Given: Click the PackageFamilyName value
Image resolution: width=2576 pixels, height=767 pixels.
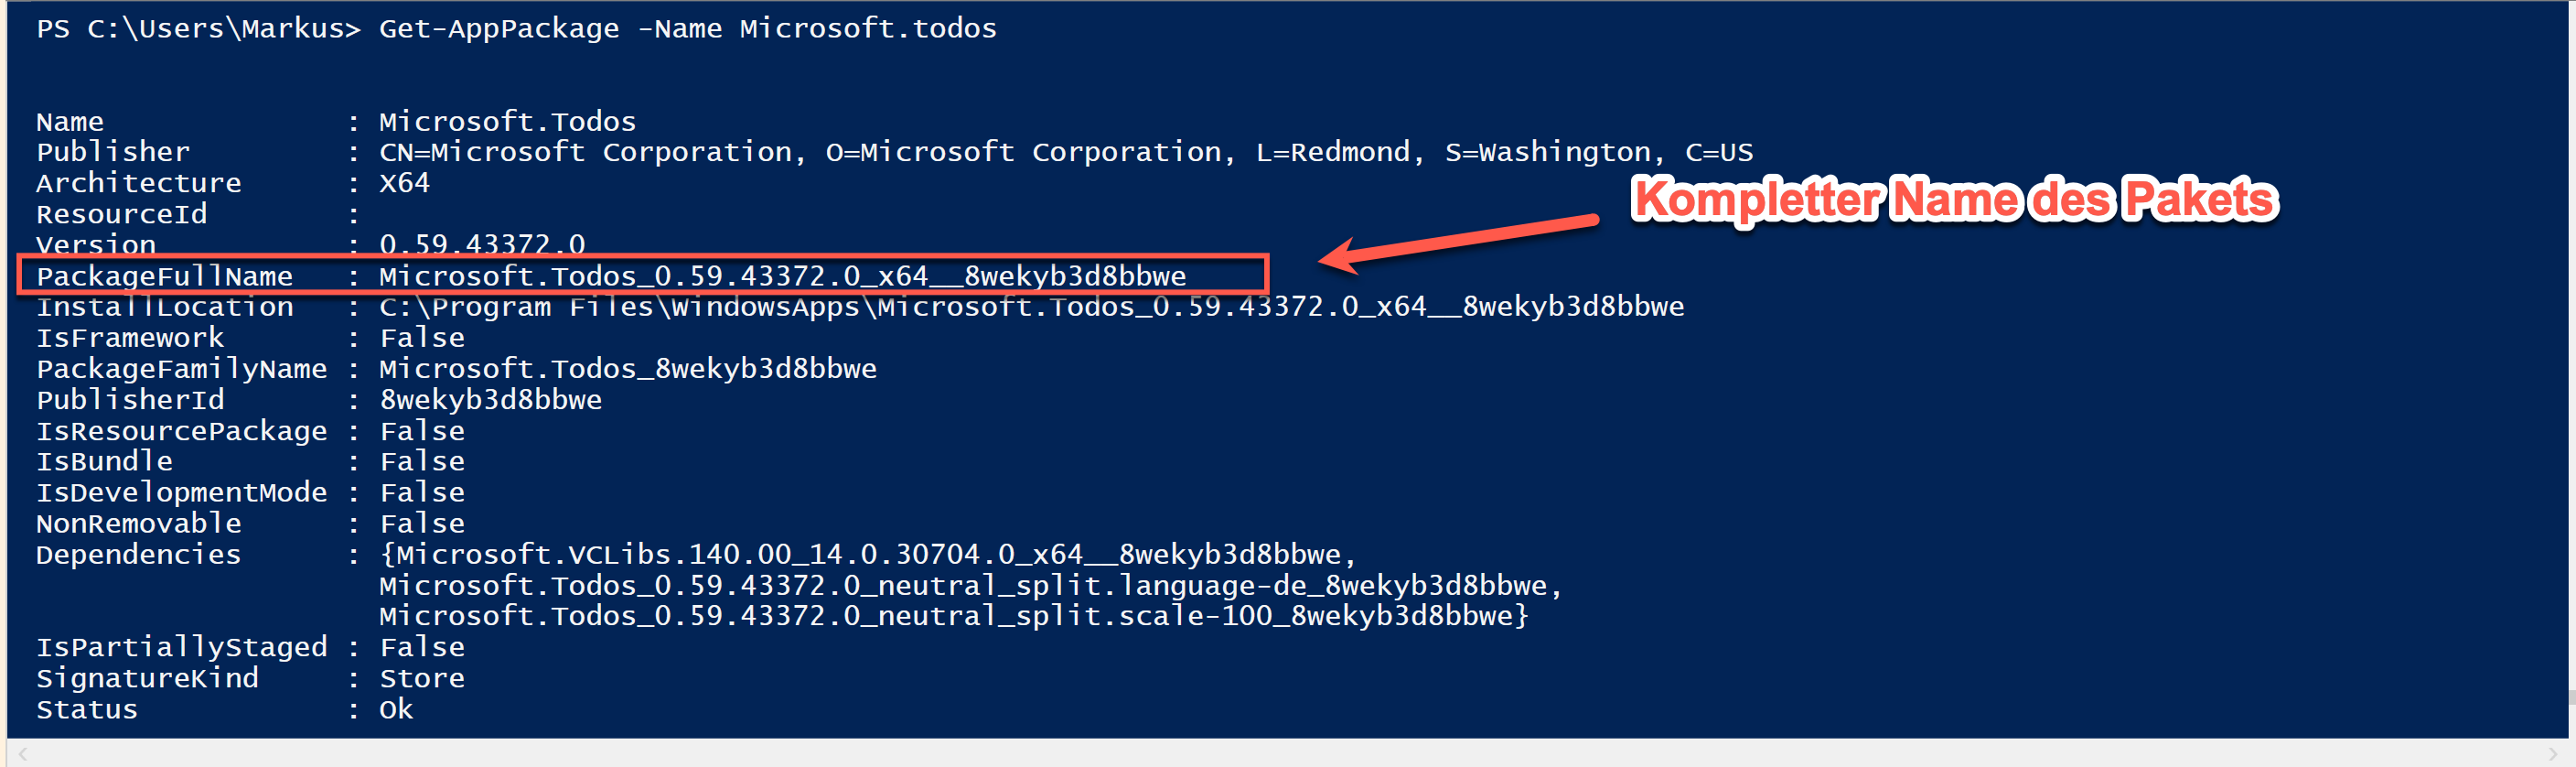Looking at the screenshot, I should [x=627, y=369].
